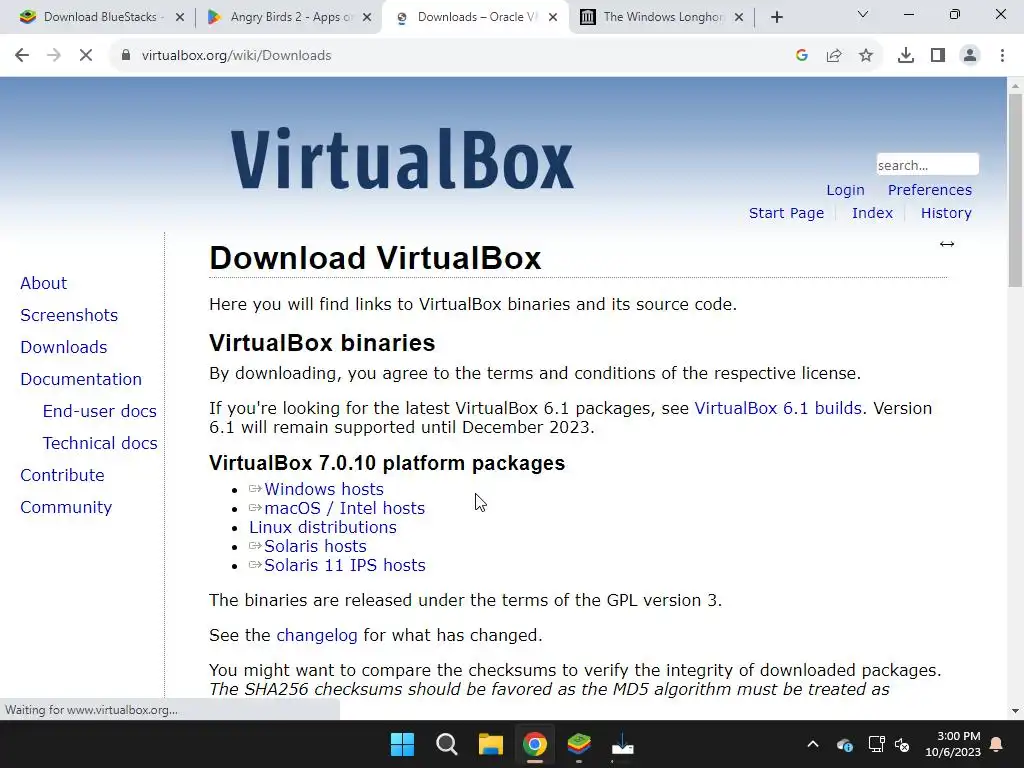Screen dimensions: 1024x768
Task: Bookmark this page with the star icon
Action: 866,56
